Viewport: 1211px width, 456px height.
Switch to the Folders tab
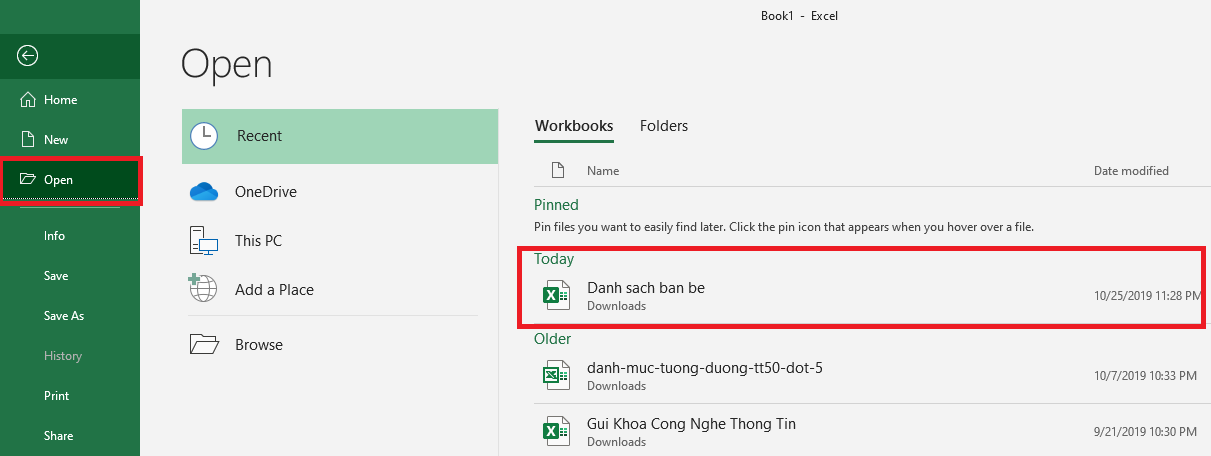pos(664,126)
